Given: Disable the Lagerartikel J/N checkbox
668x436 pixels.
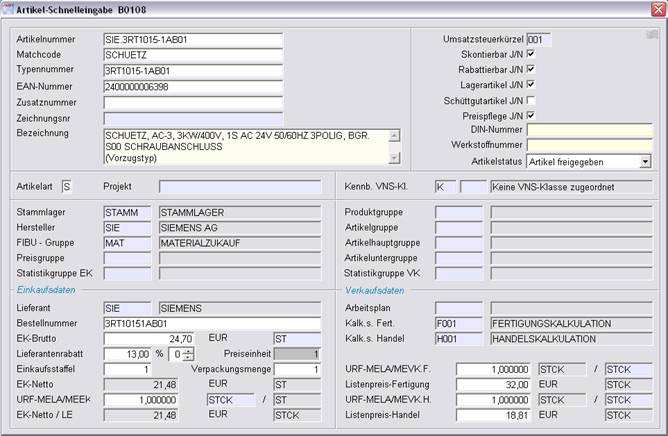Looking at the screenshot, I should tap(531, 85).
